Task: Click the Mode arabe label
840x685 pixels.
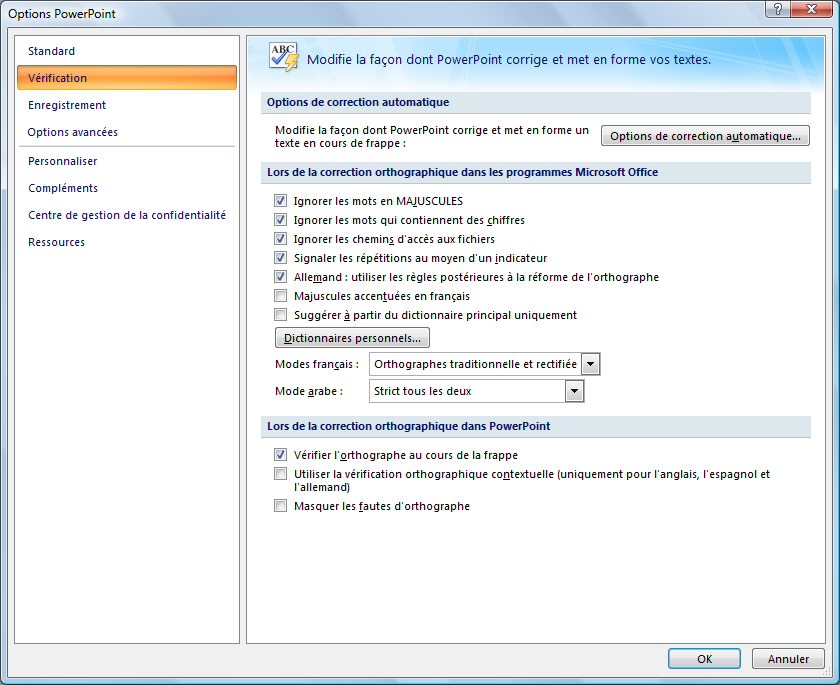Action: 309,391
